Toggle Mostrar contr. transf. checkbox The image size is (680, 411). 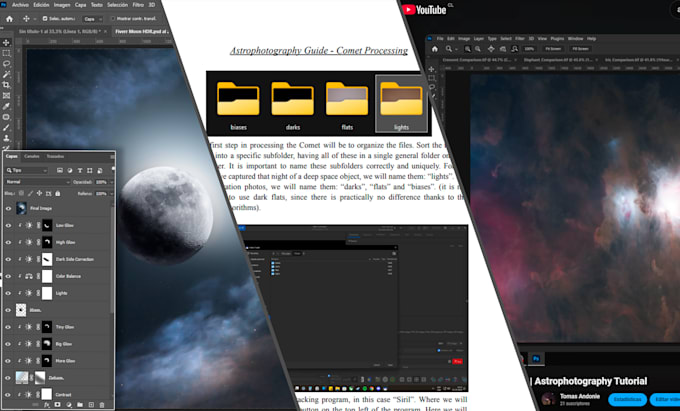113,19
